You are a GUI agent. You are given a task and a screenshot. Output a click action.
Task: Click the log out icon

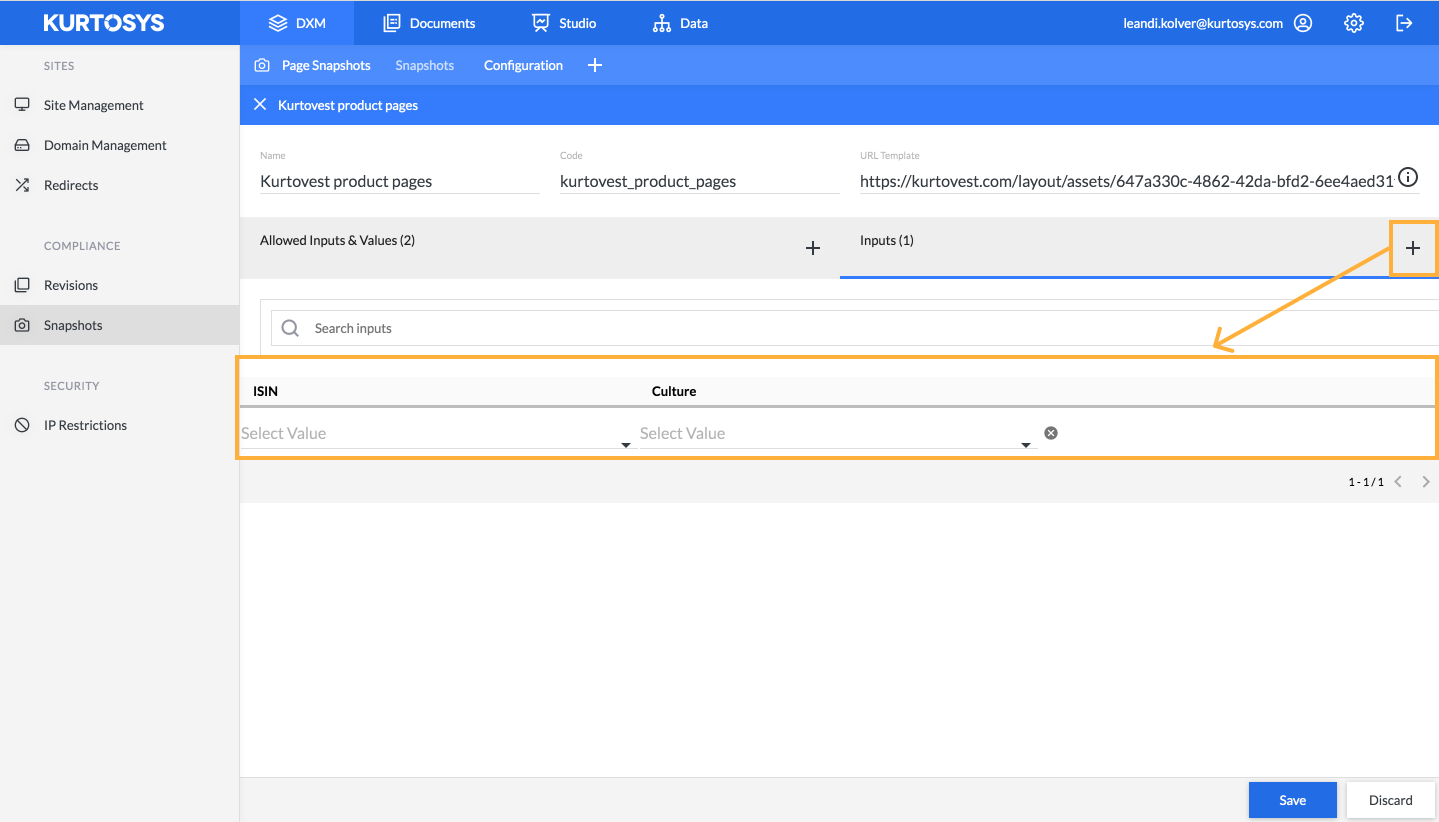tap(1405, 23)
